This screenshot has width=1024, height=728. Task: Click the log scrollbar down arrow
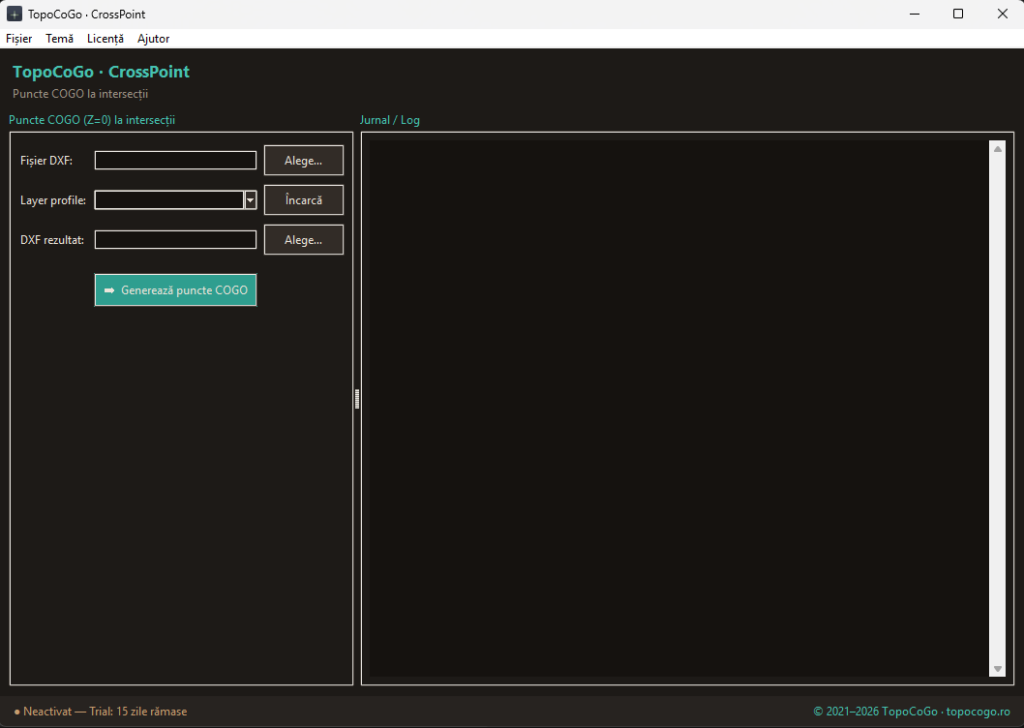997,669
